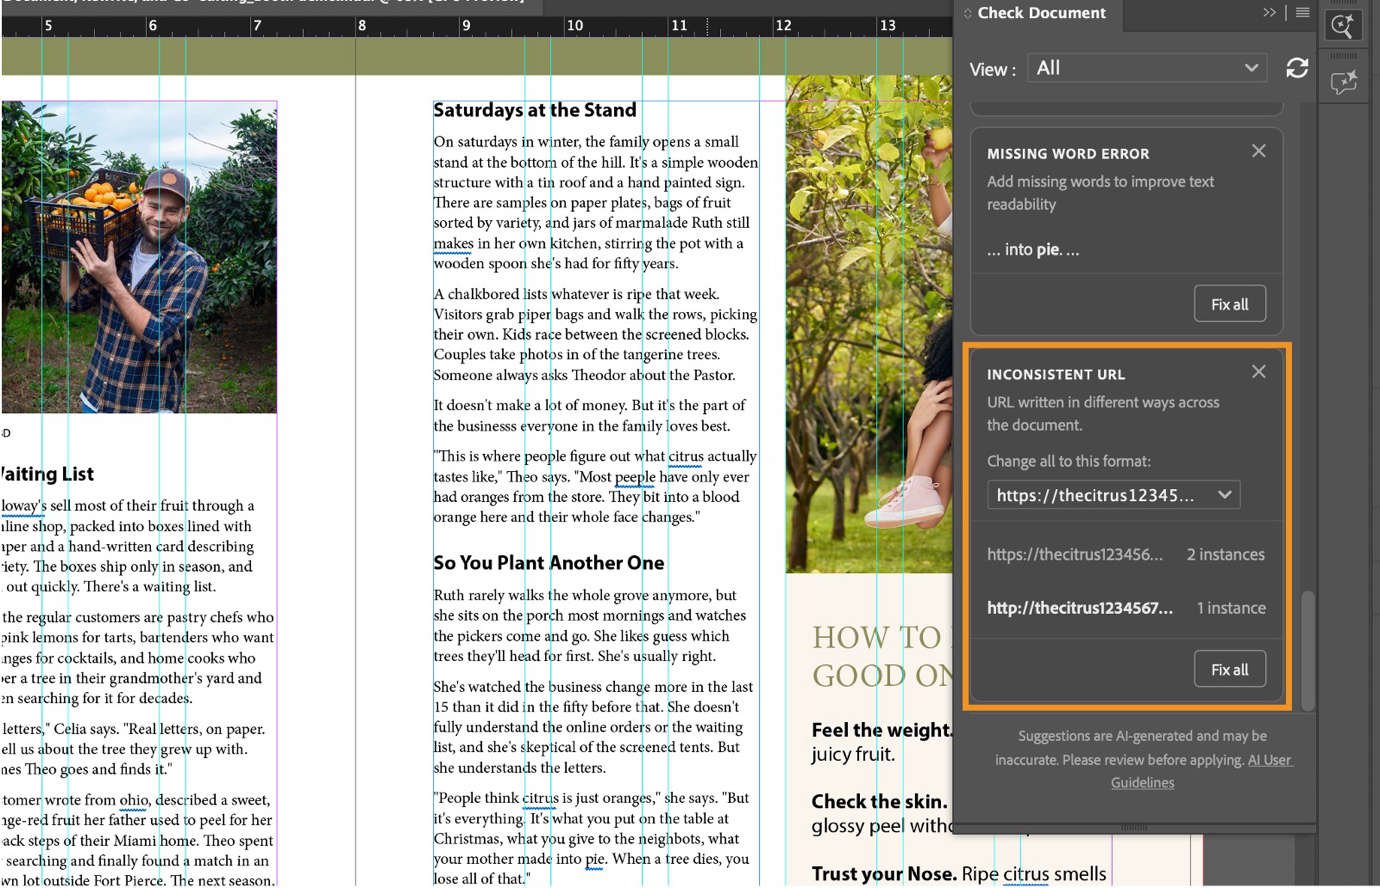
Task: Click the 'Trust your Nose.' bold text
Action: click(x=885, y=874)
